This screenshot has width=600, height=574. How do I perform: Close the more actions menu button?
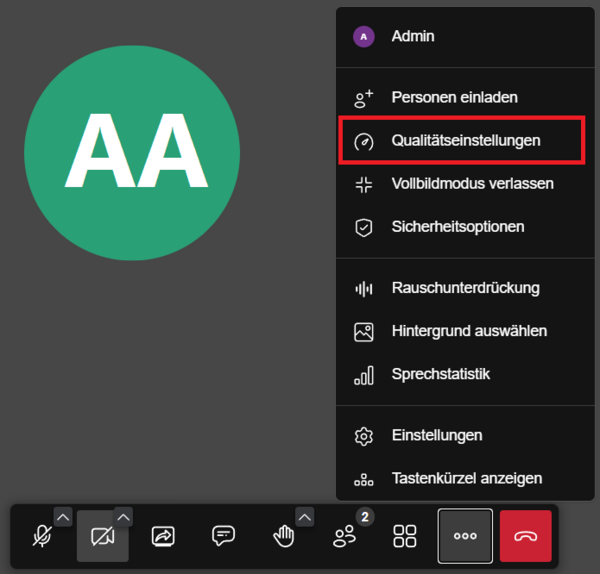(465, 536)
